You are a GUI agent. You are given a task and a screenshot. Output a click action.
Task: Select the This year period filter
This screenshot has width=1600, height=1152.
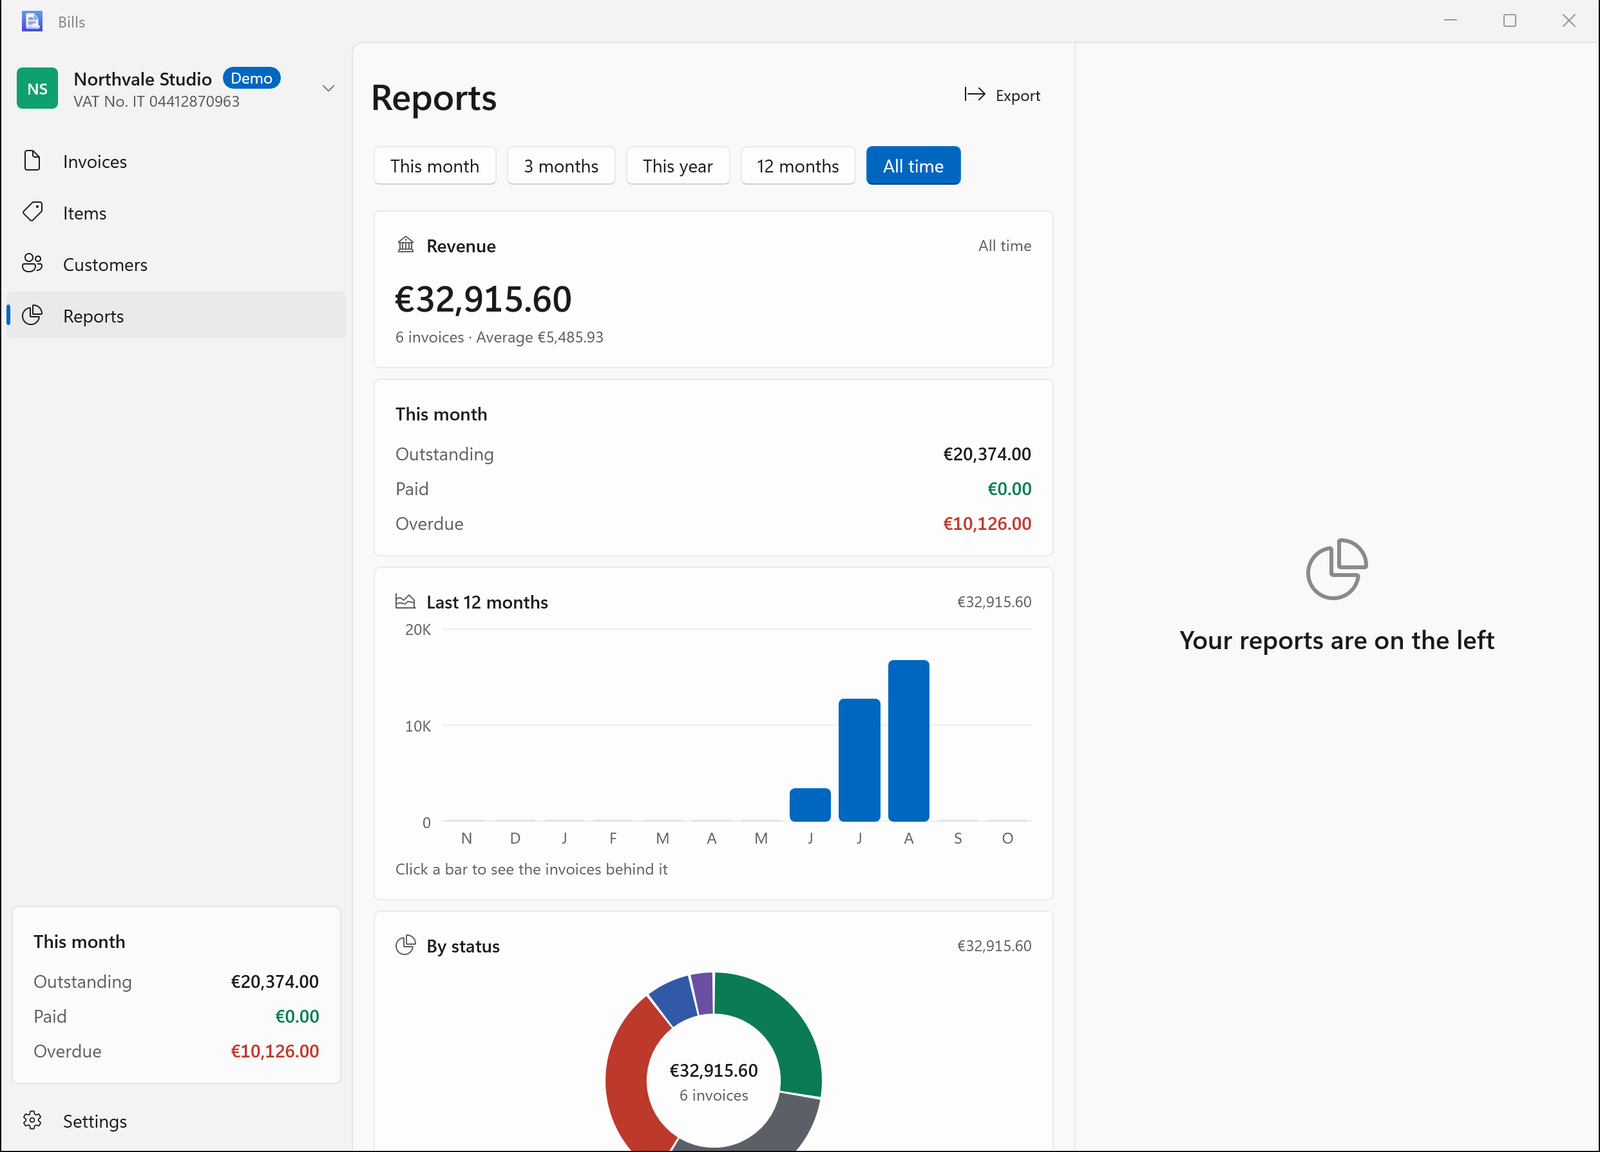pos(678,166)
